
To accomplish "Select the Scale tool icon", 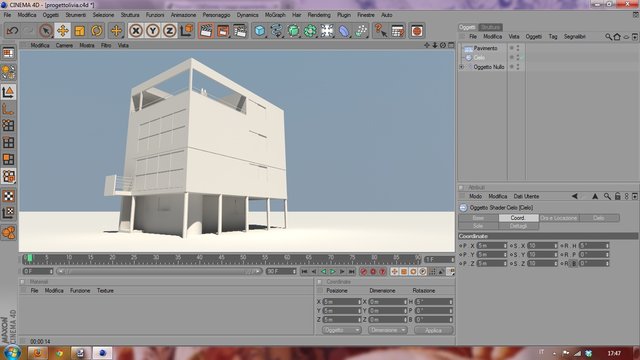I will click(80, 31).
